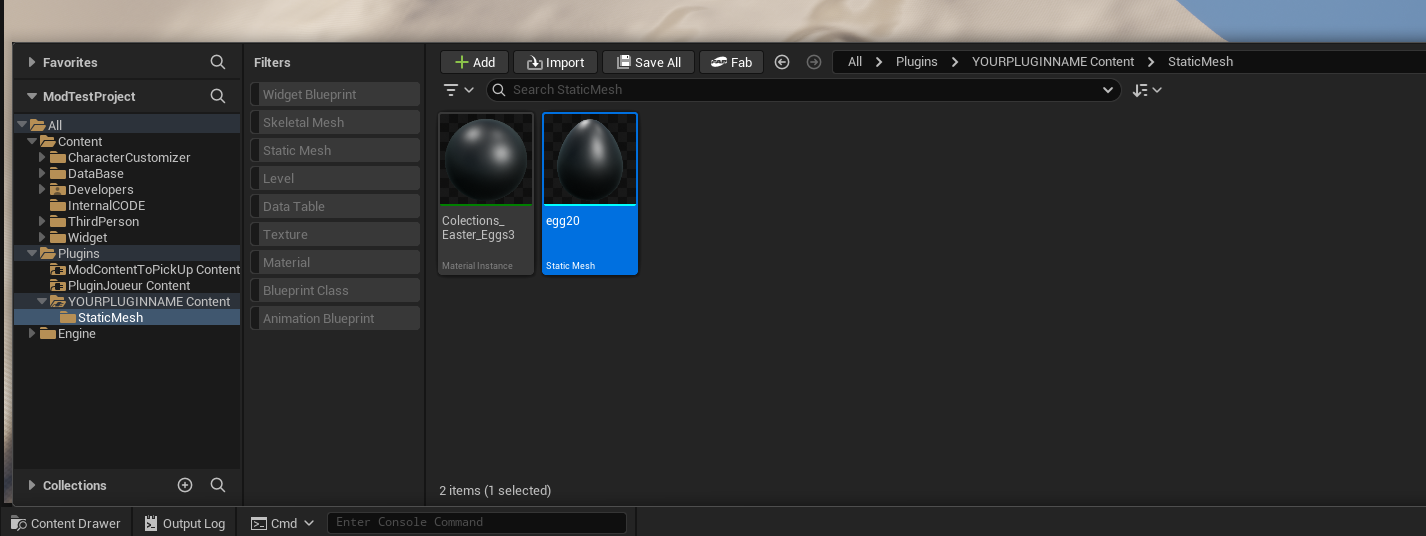Image resolution: width=1426 pixels, height=536 pixels.
Task: Expand the ThirdPerson folder arrow
Action: (x=42, y=221)
